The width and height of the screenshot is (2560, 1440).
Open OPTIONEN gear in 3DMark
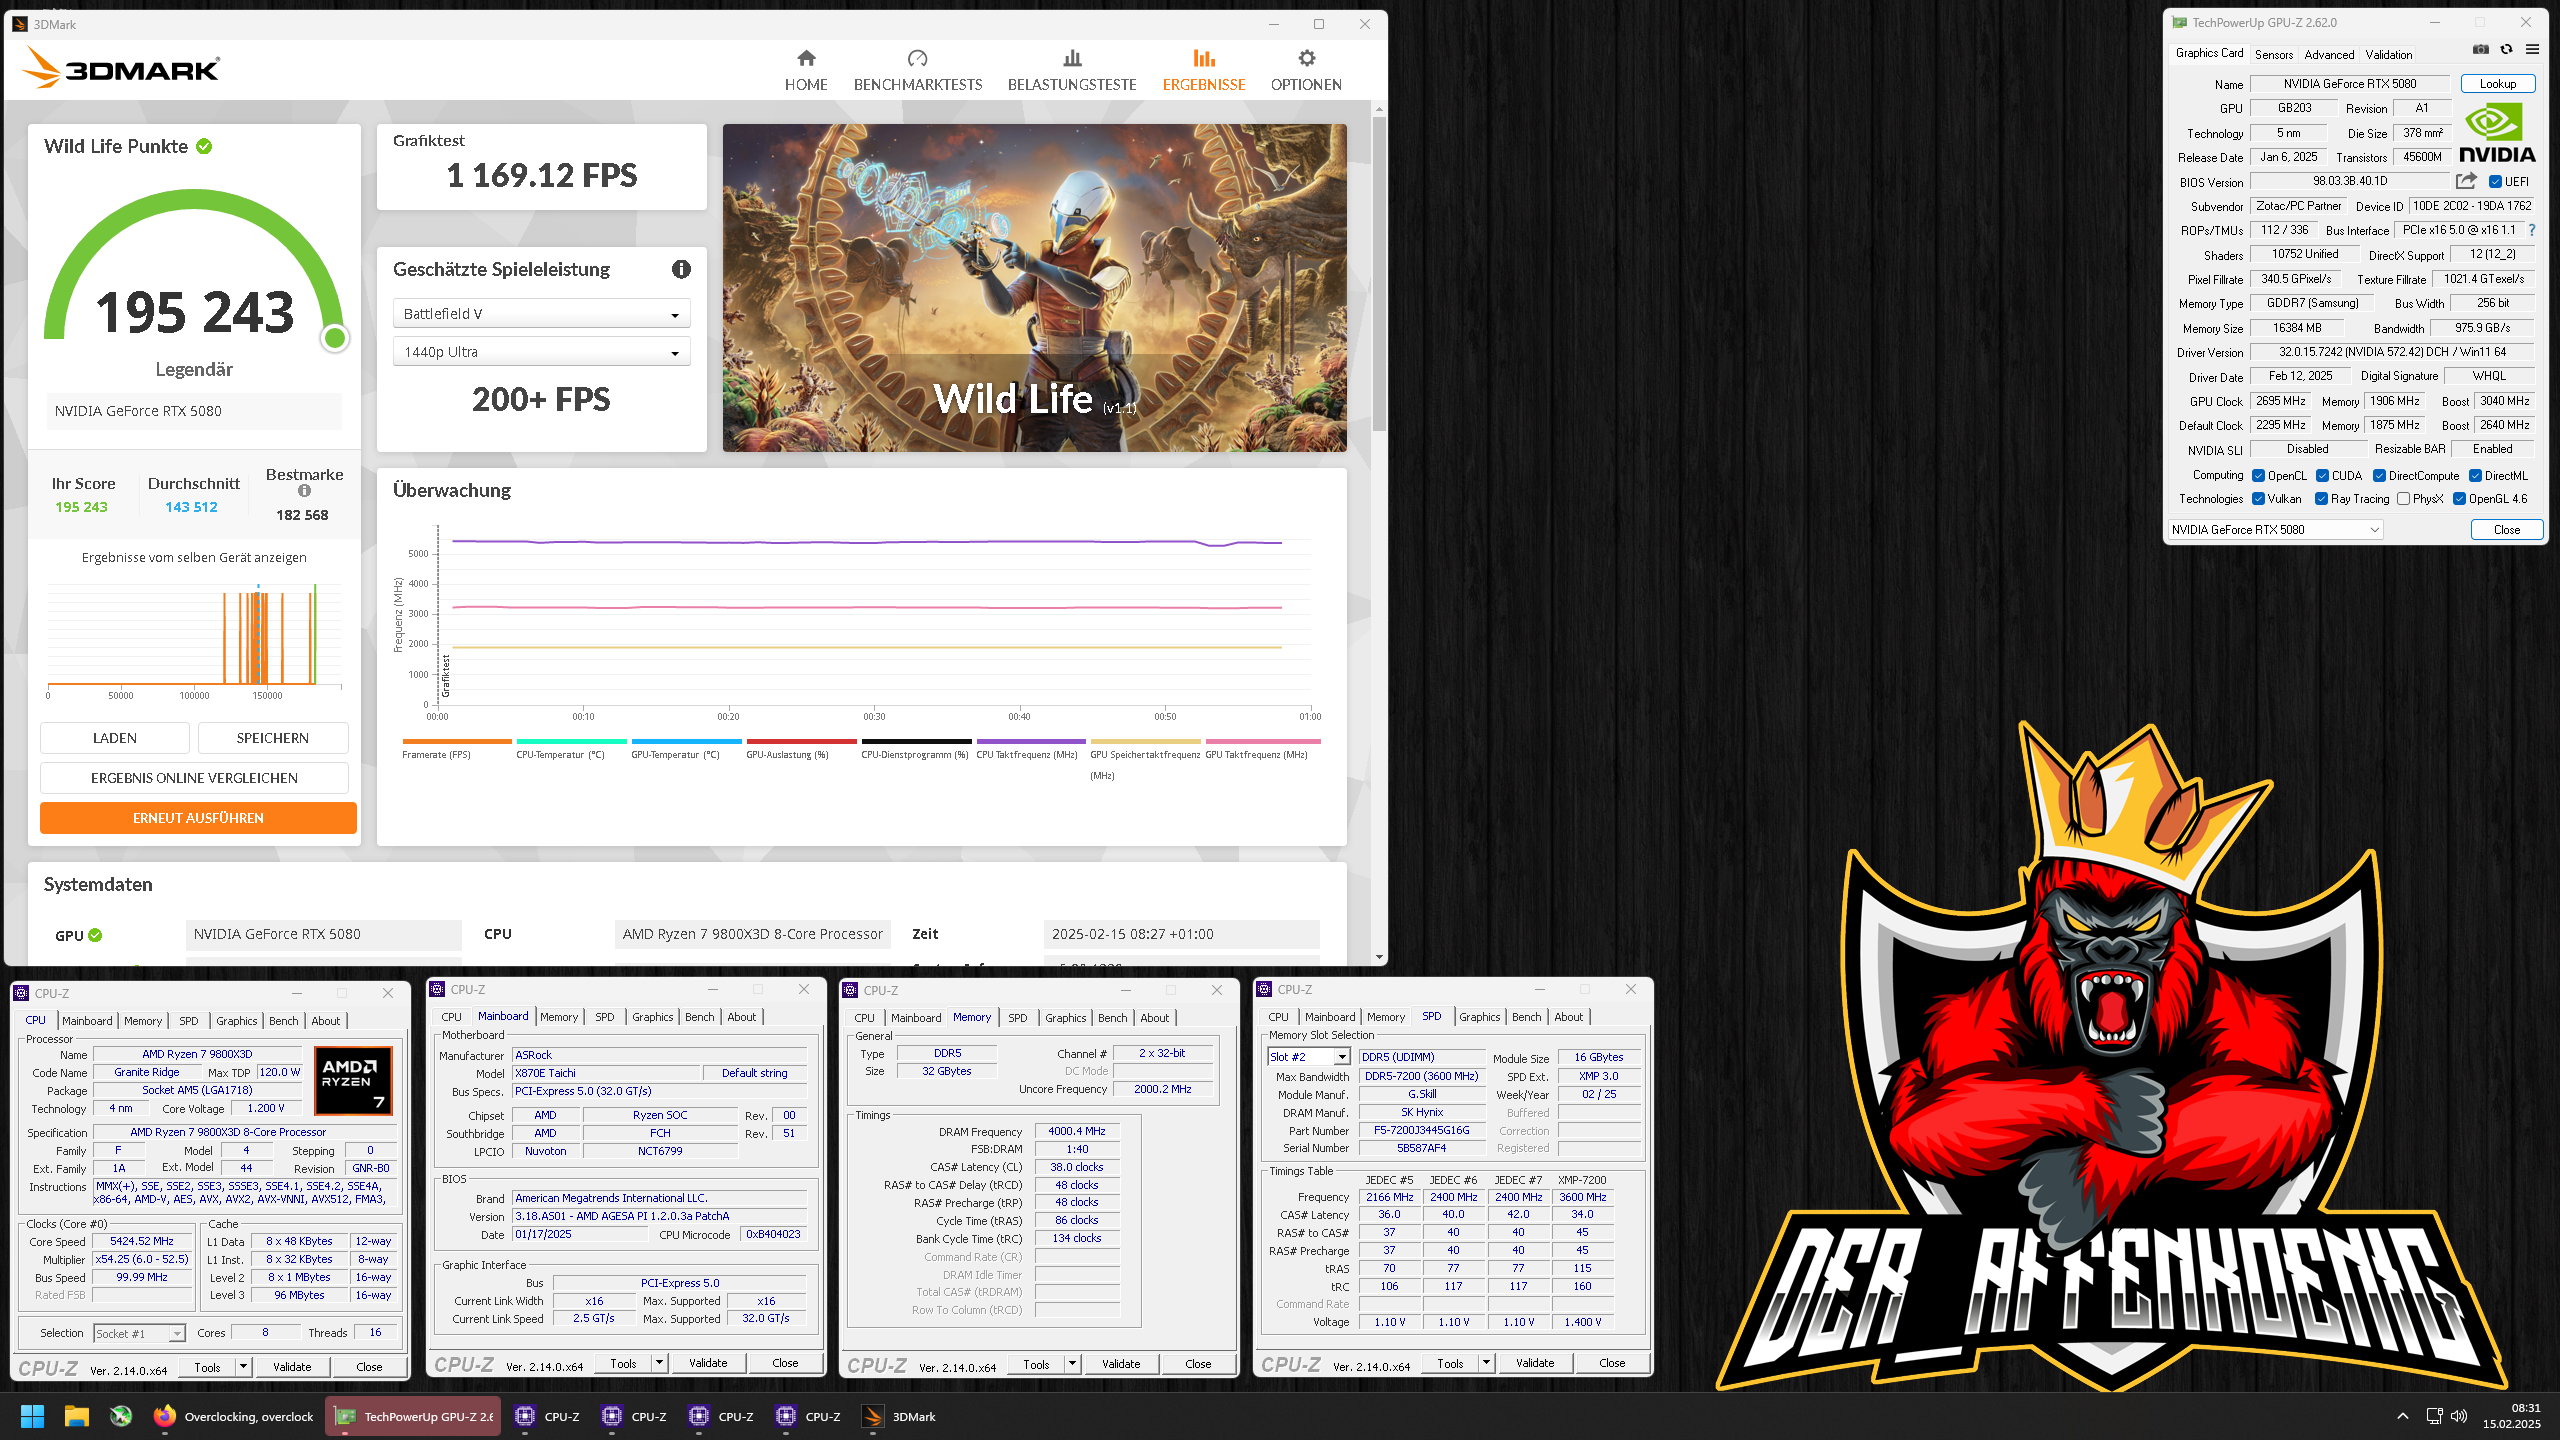[1306, 70]
